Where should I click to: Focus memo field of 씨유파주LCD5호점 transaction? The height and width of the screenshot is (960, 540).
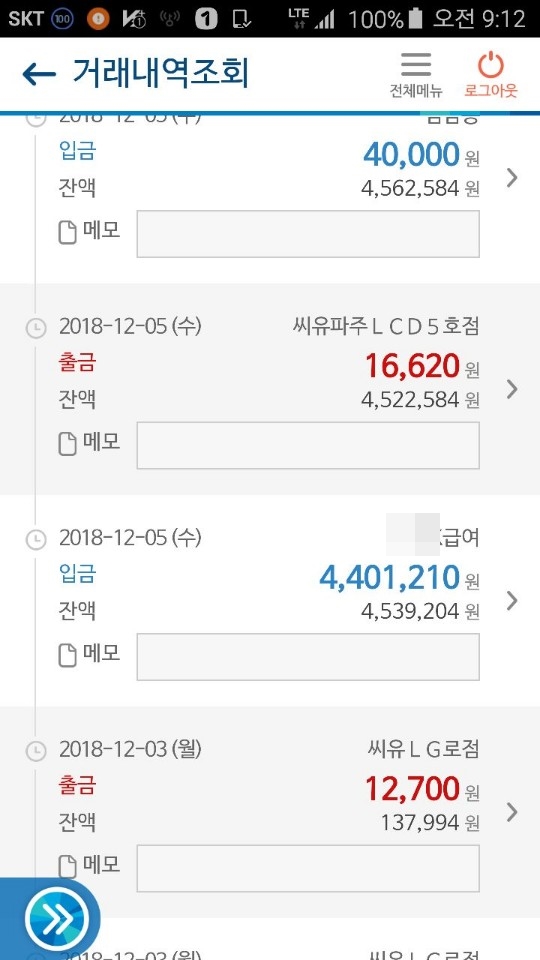click(x=308, y=445)
